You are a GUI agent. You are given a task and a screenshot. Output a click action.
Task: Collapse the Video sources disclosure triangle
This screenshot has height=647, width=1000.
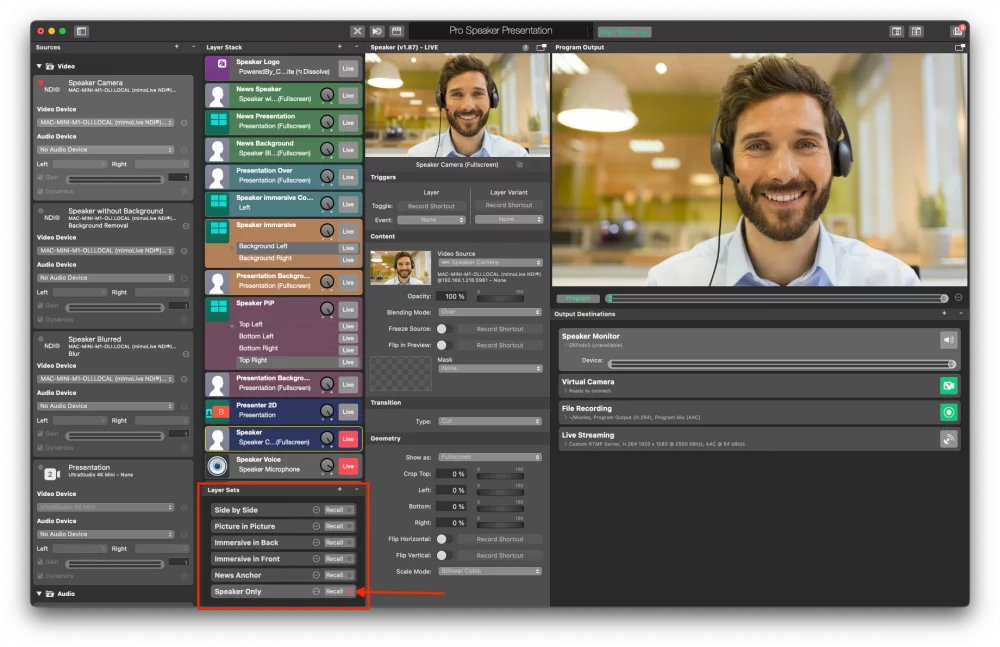[39, 66]
